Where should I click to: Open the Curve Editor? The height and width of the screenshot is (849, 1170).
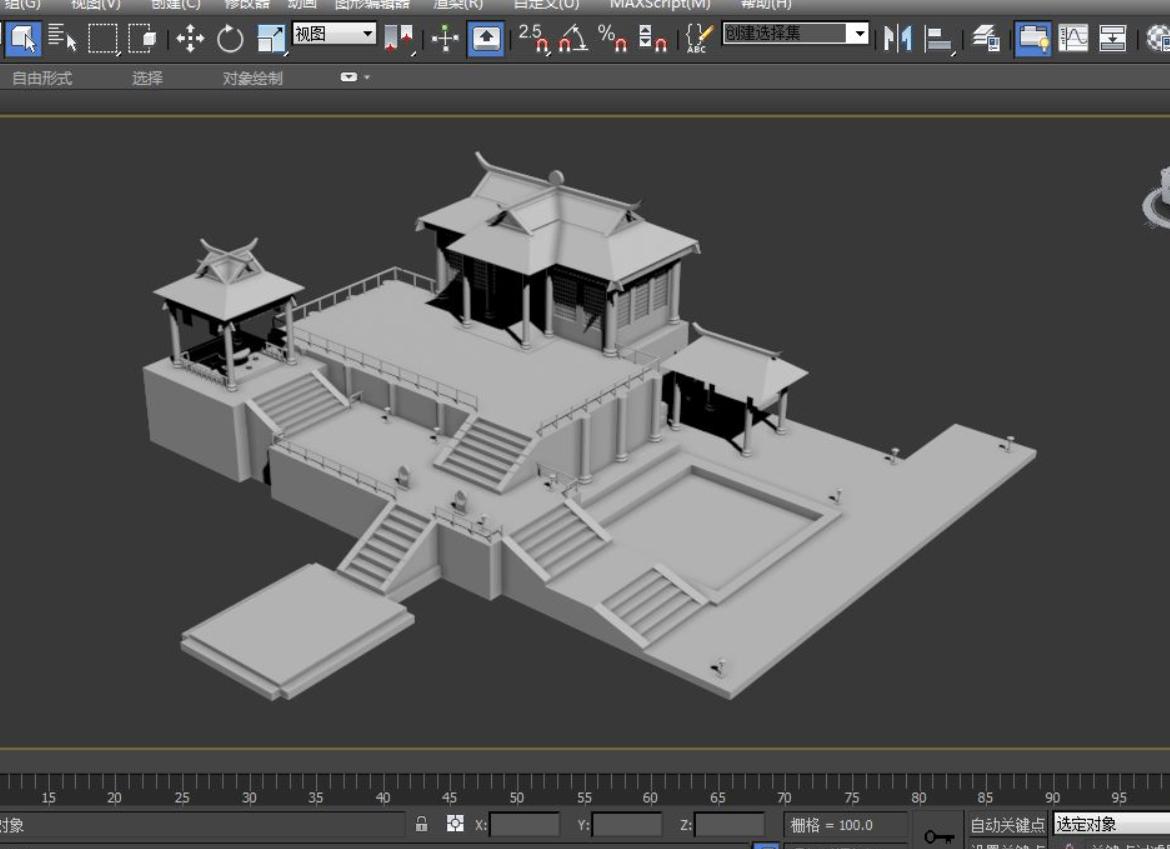(1073, 39)
